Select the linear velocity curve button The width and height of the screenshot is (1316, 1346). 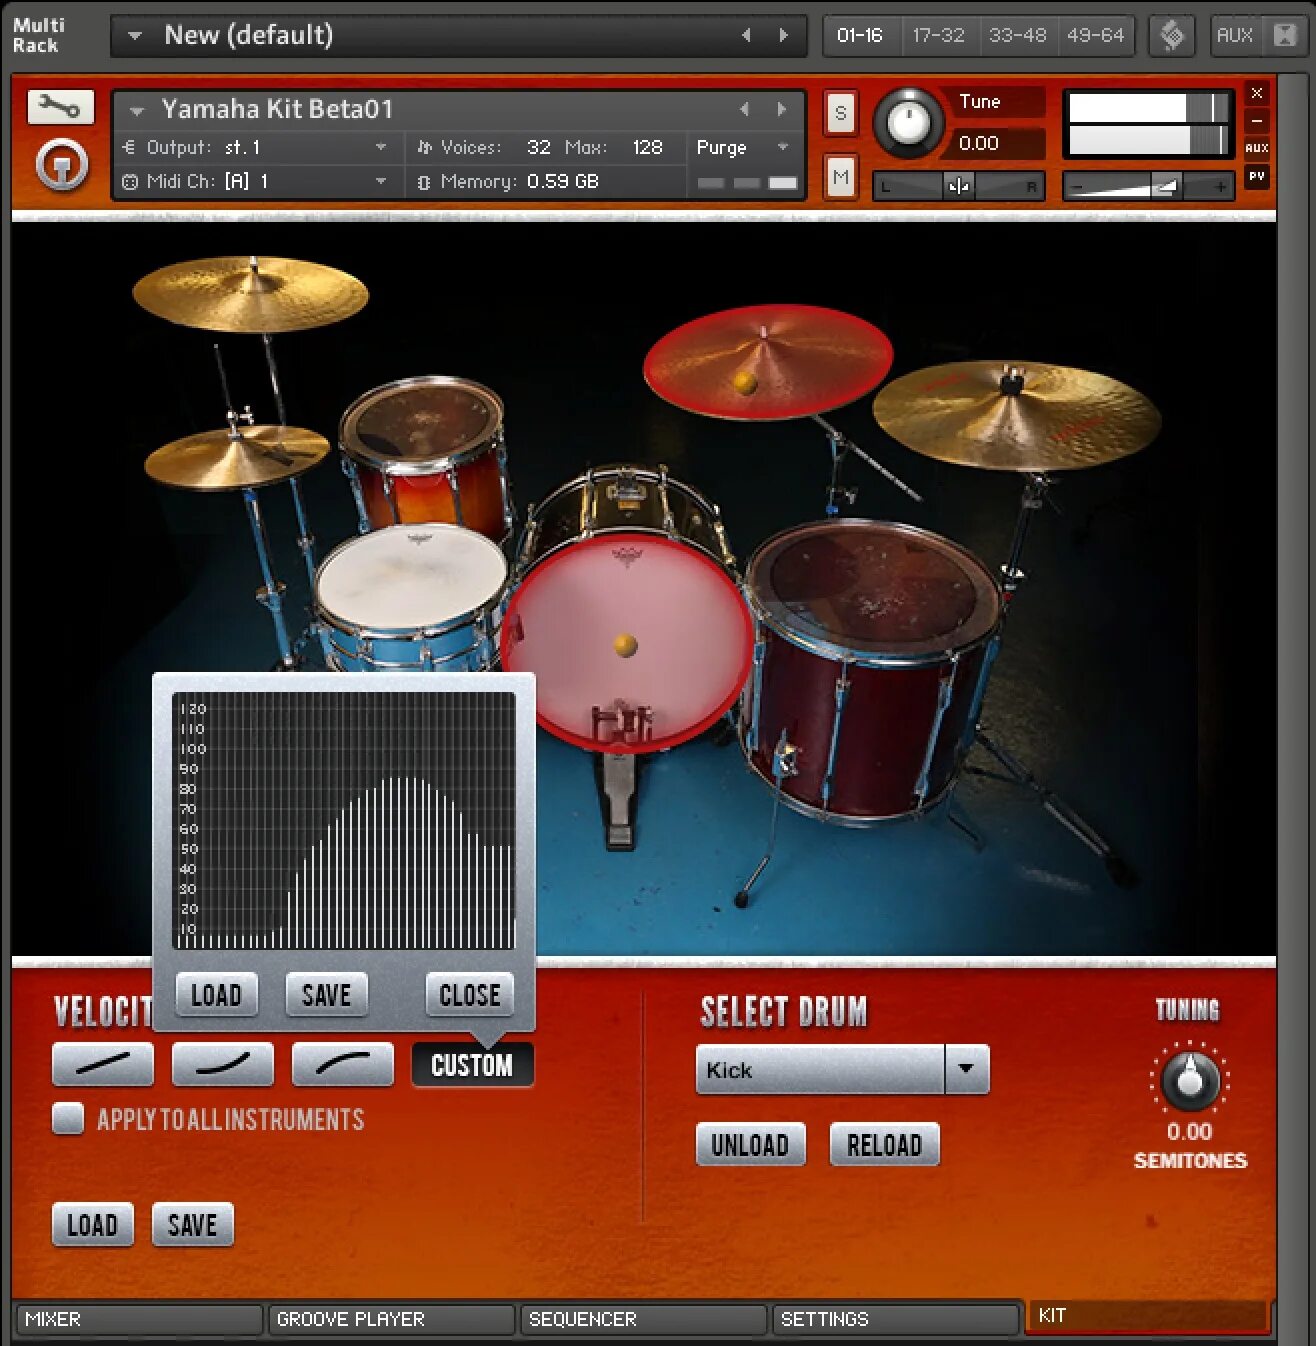[x=103, y=1064]
